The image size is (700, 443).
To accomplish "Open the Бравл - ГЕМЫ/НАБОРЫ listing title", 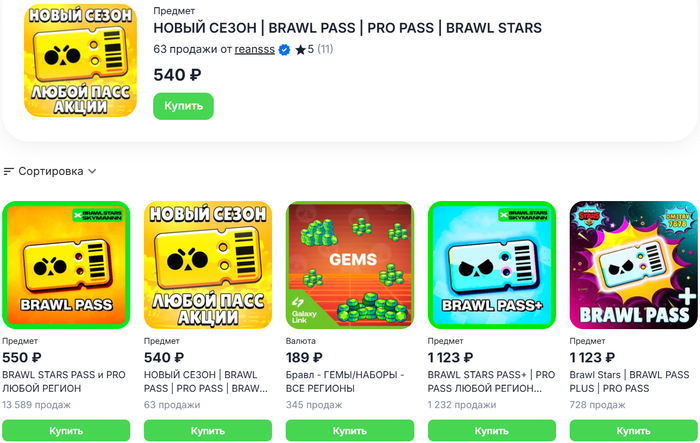I will click(345, 381).
